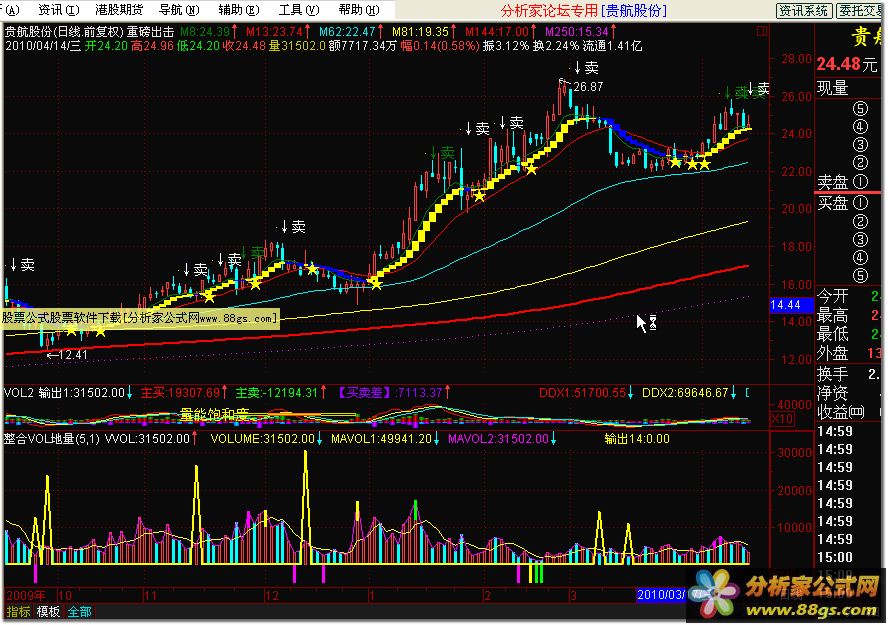Click the 外盘 row label
Screen dimensions: 888x625
[832, 353]
